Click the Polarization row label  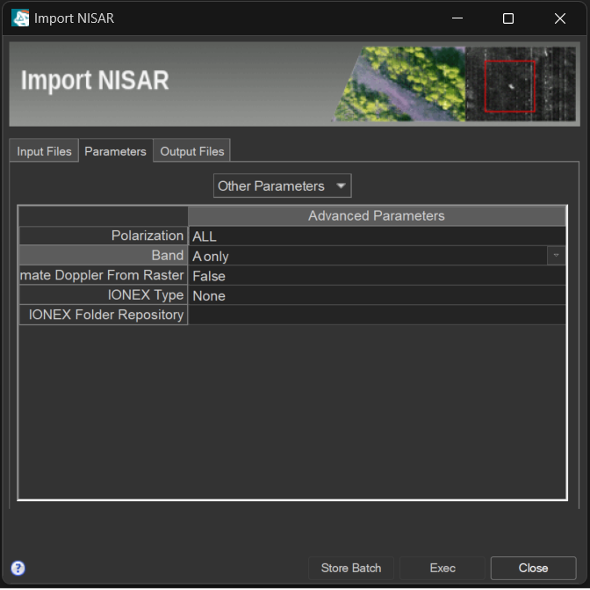pos(103,236)
